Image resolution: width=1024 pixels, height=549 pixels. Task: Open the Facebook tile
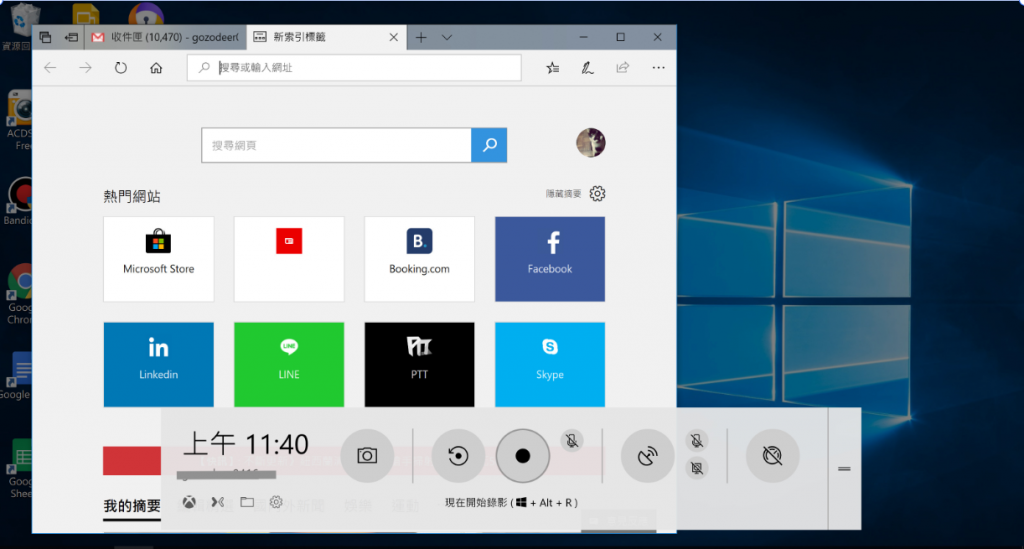click(550, 259)
